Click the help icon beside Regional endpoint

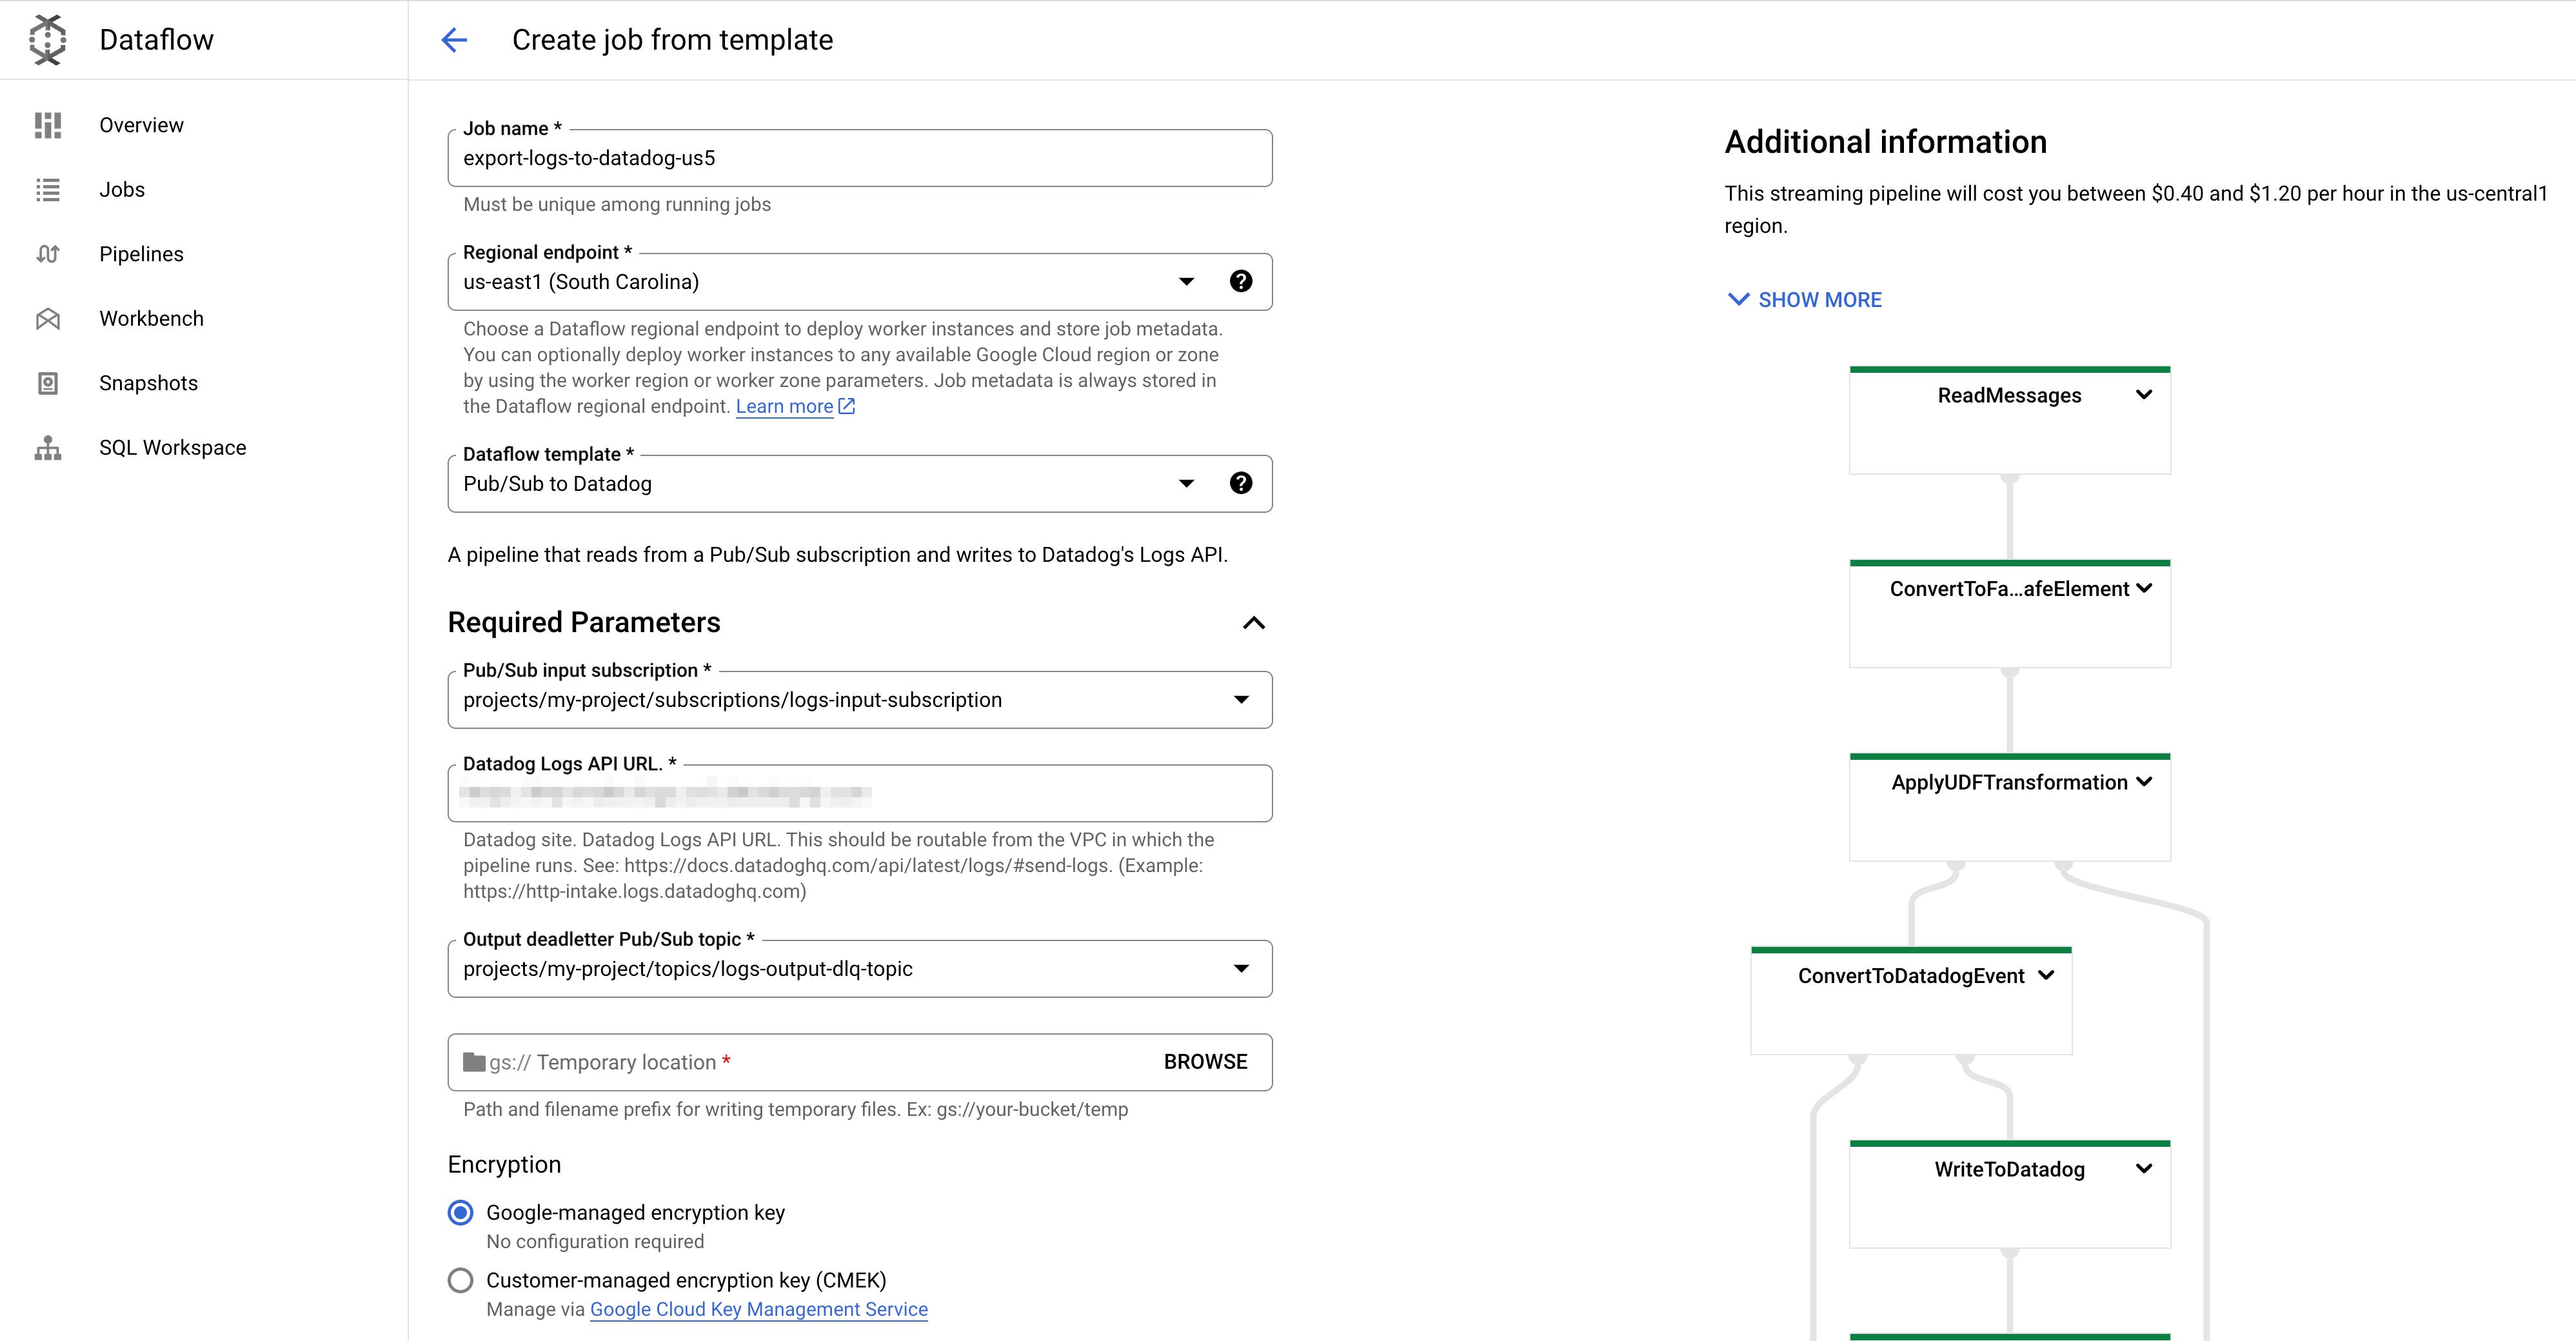coord(1241,281)
